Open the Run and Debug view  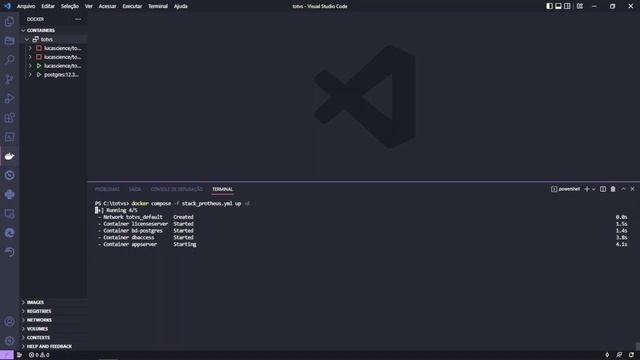point(9,98)
